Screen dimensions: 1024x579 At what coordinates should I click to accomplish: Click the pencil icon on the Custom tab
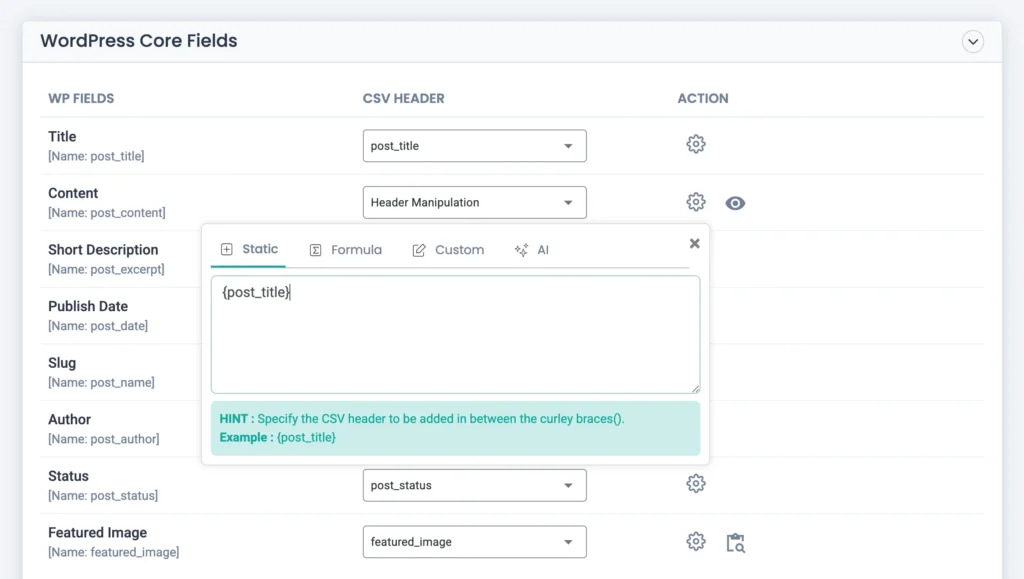pyautogui.click(x=419, y=250)
